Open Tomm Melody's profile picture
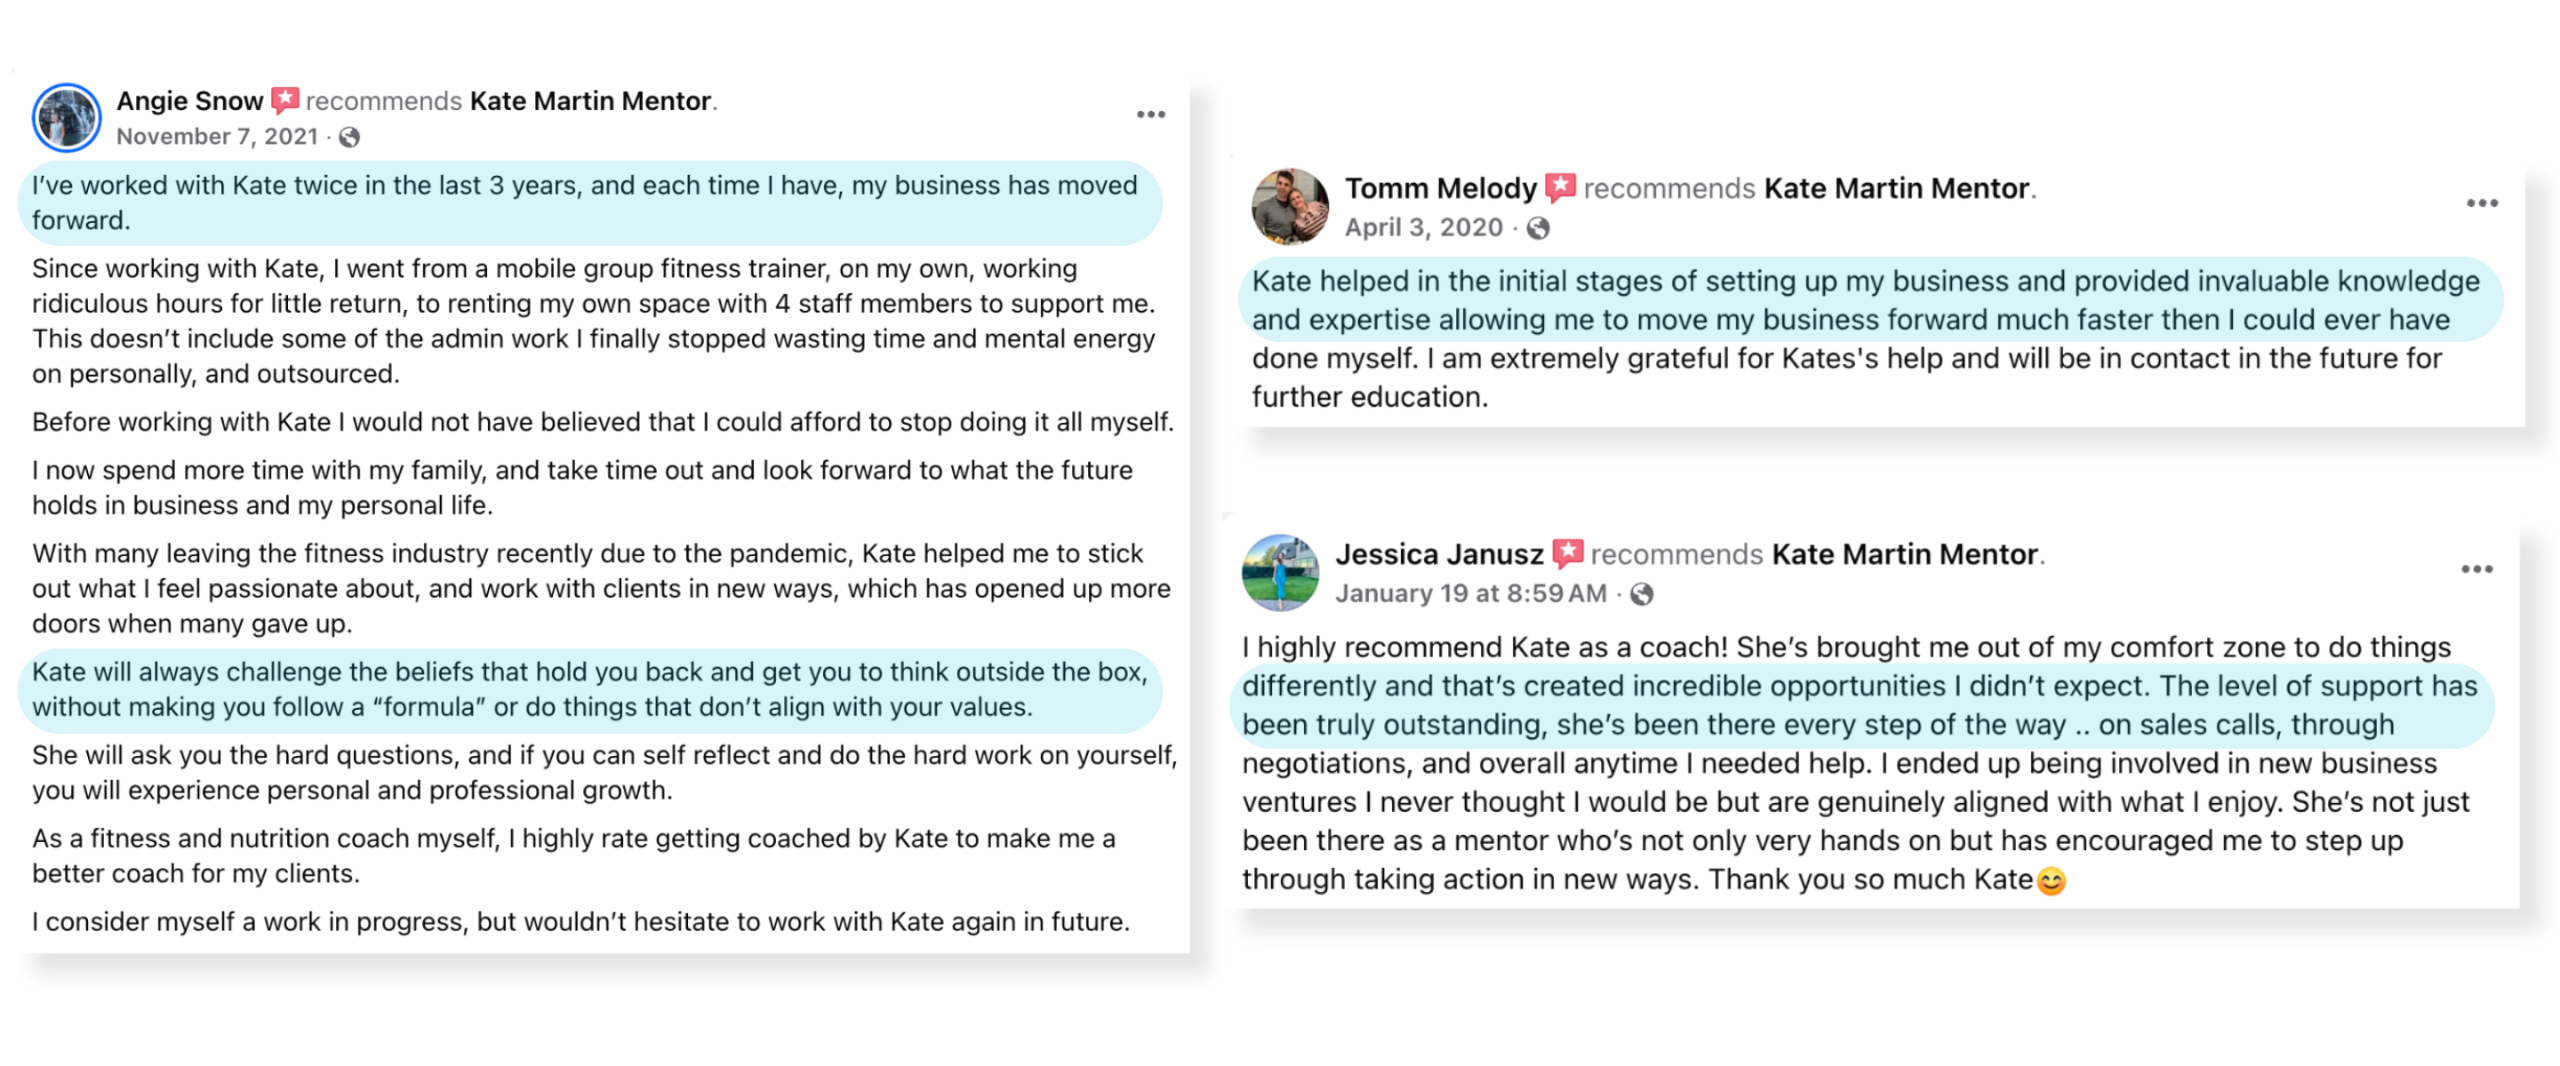 point(1290,207)
